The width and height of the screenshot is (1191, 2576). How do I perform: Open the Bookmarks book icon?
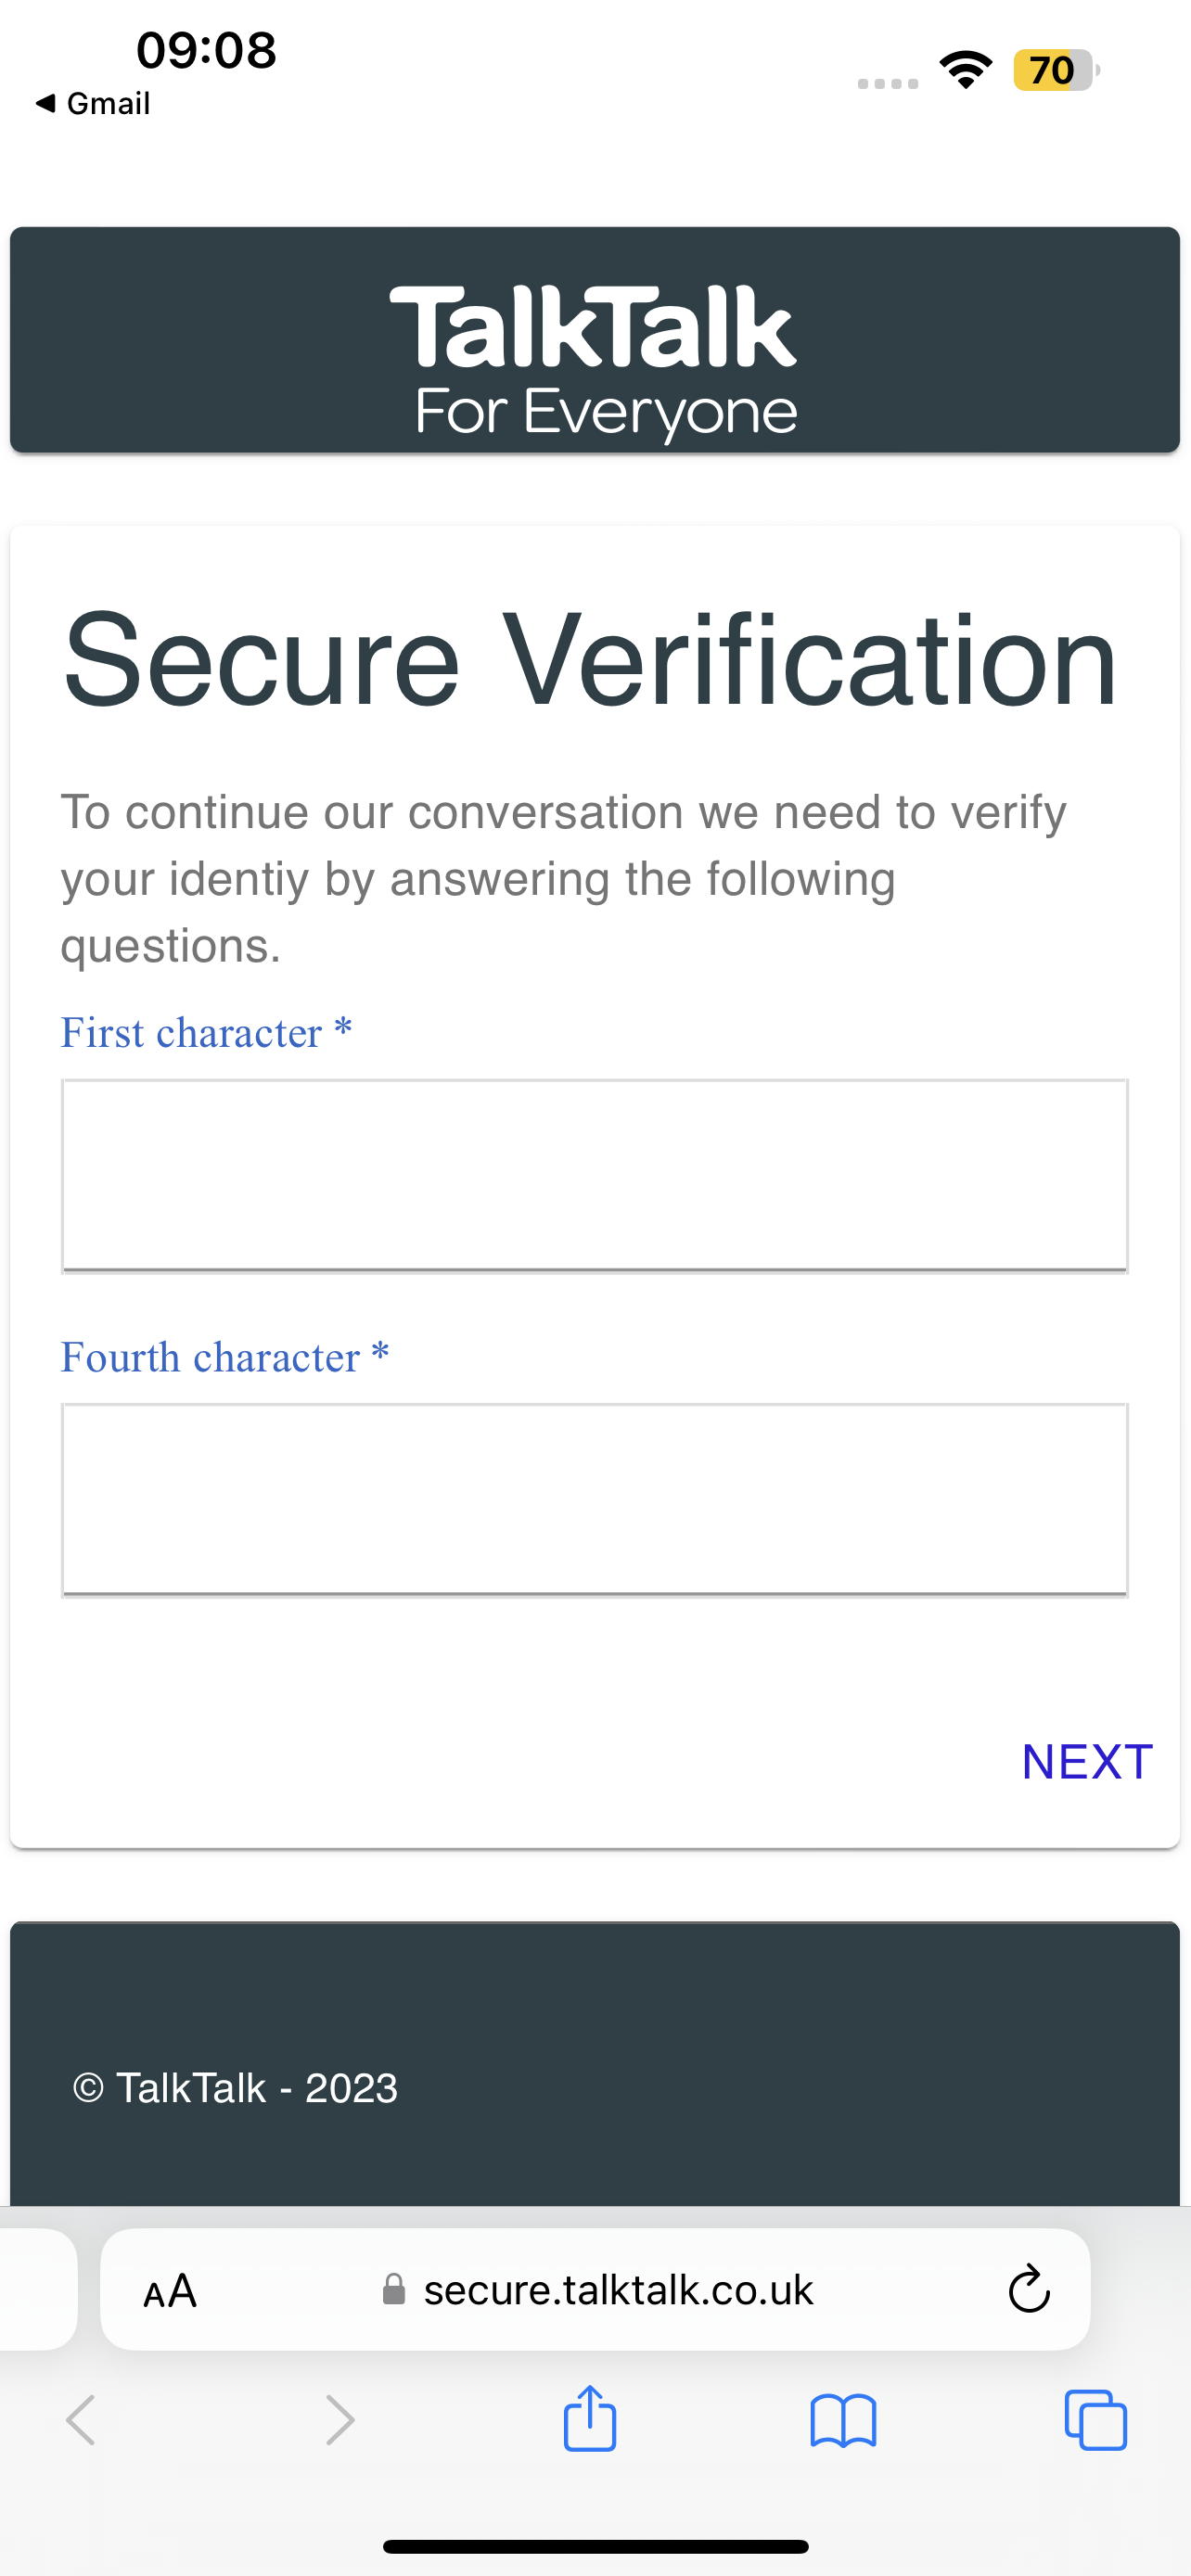point(843,2421)
